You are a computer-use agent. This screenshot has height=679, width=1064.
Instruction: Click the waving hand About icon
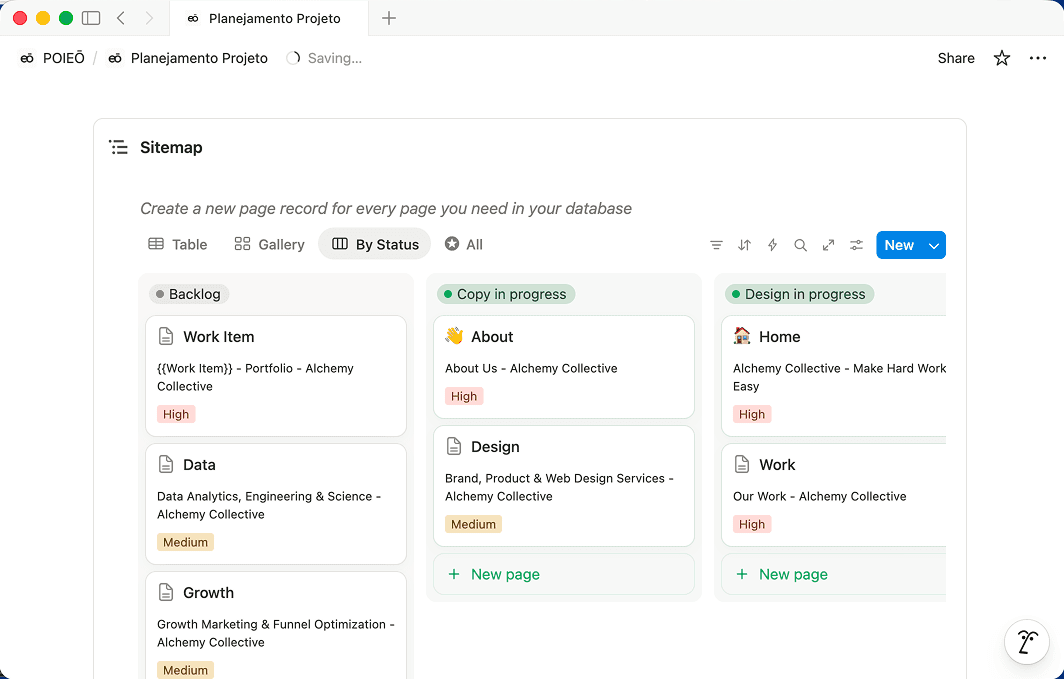[454, 336]
